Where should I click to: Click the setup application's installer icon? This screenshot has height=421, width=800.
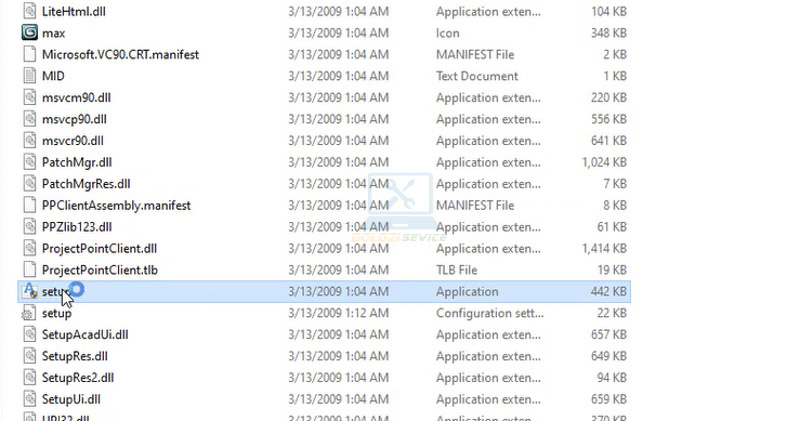pos(29,291)
